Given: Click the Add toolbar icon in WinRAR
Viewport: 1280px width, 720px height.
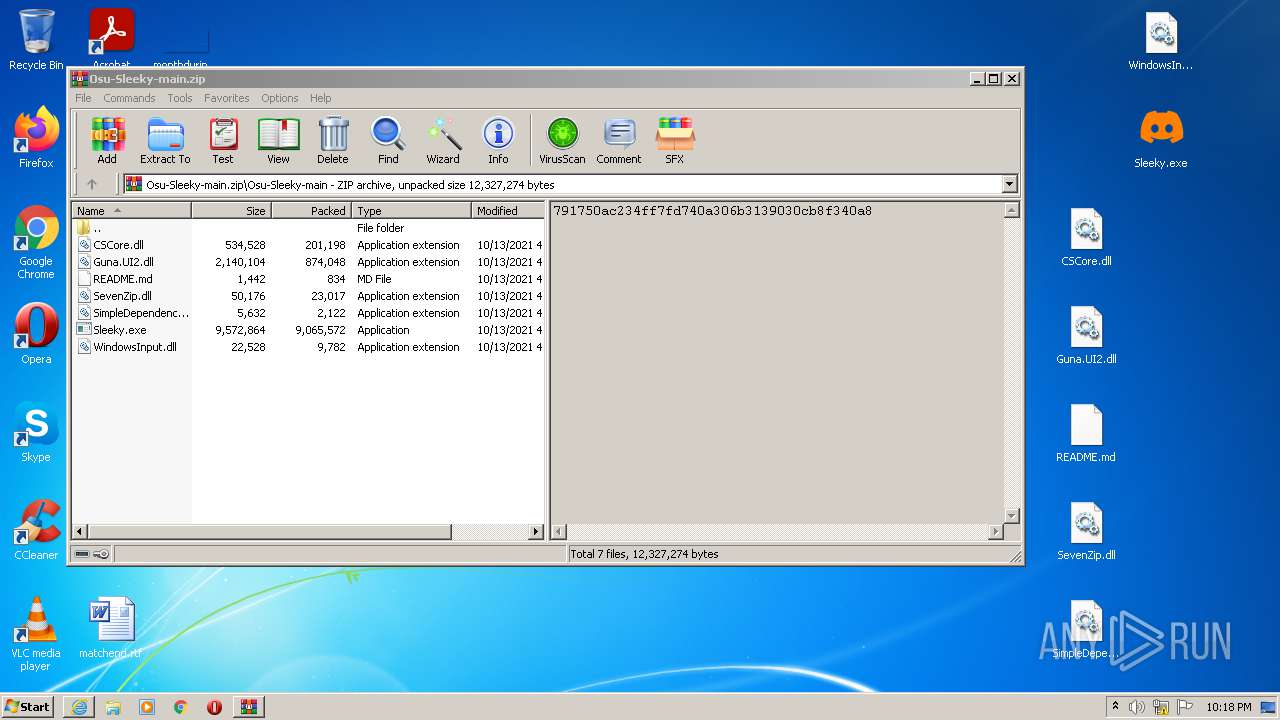Looking at the screenshot, I should (x=107, y=140).
